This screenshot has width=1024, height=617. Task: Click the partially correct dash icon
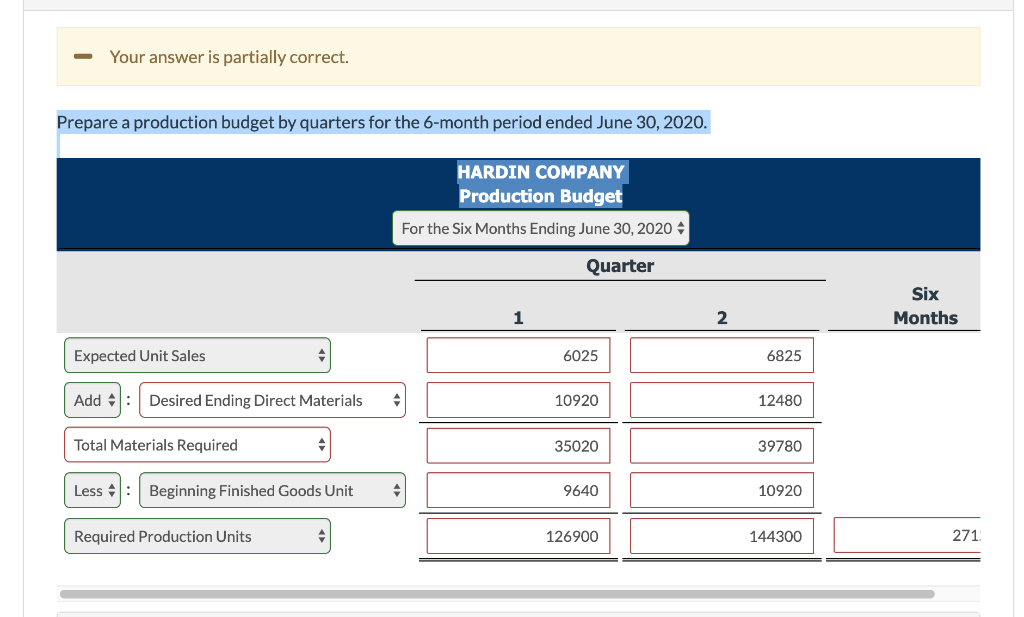coord(83,57)
